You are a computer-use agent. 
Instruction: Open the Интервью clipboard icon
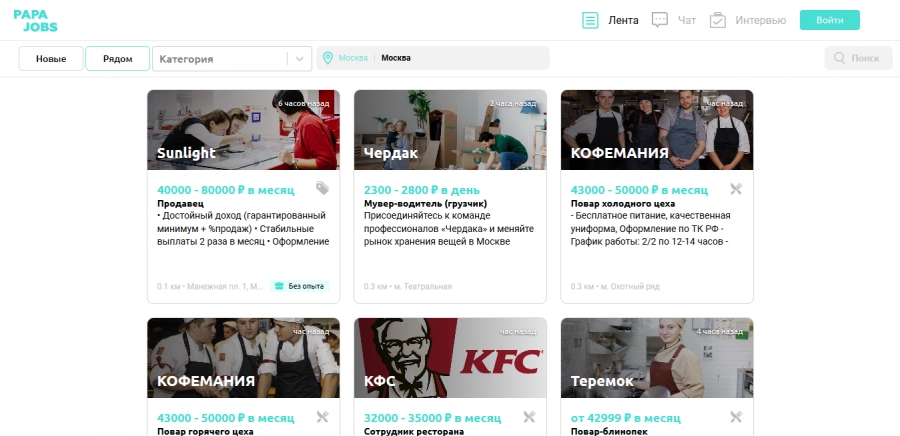[717, 20]
